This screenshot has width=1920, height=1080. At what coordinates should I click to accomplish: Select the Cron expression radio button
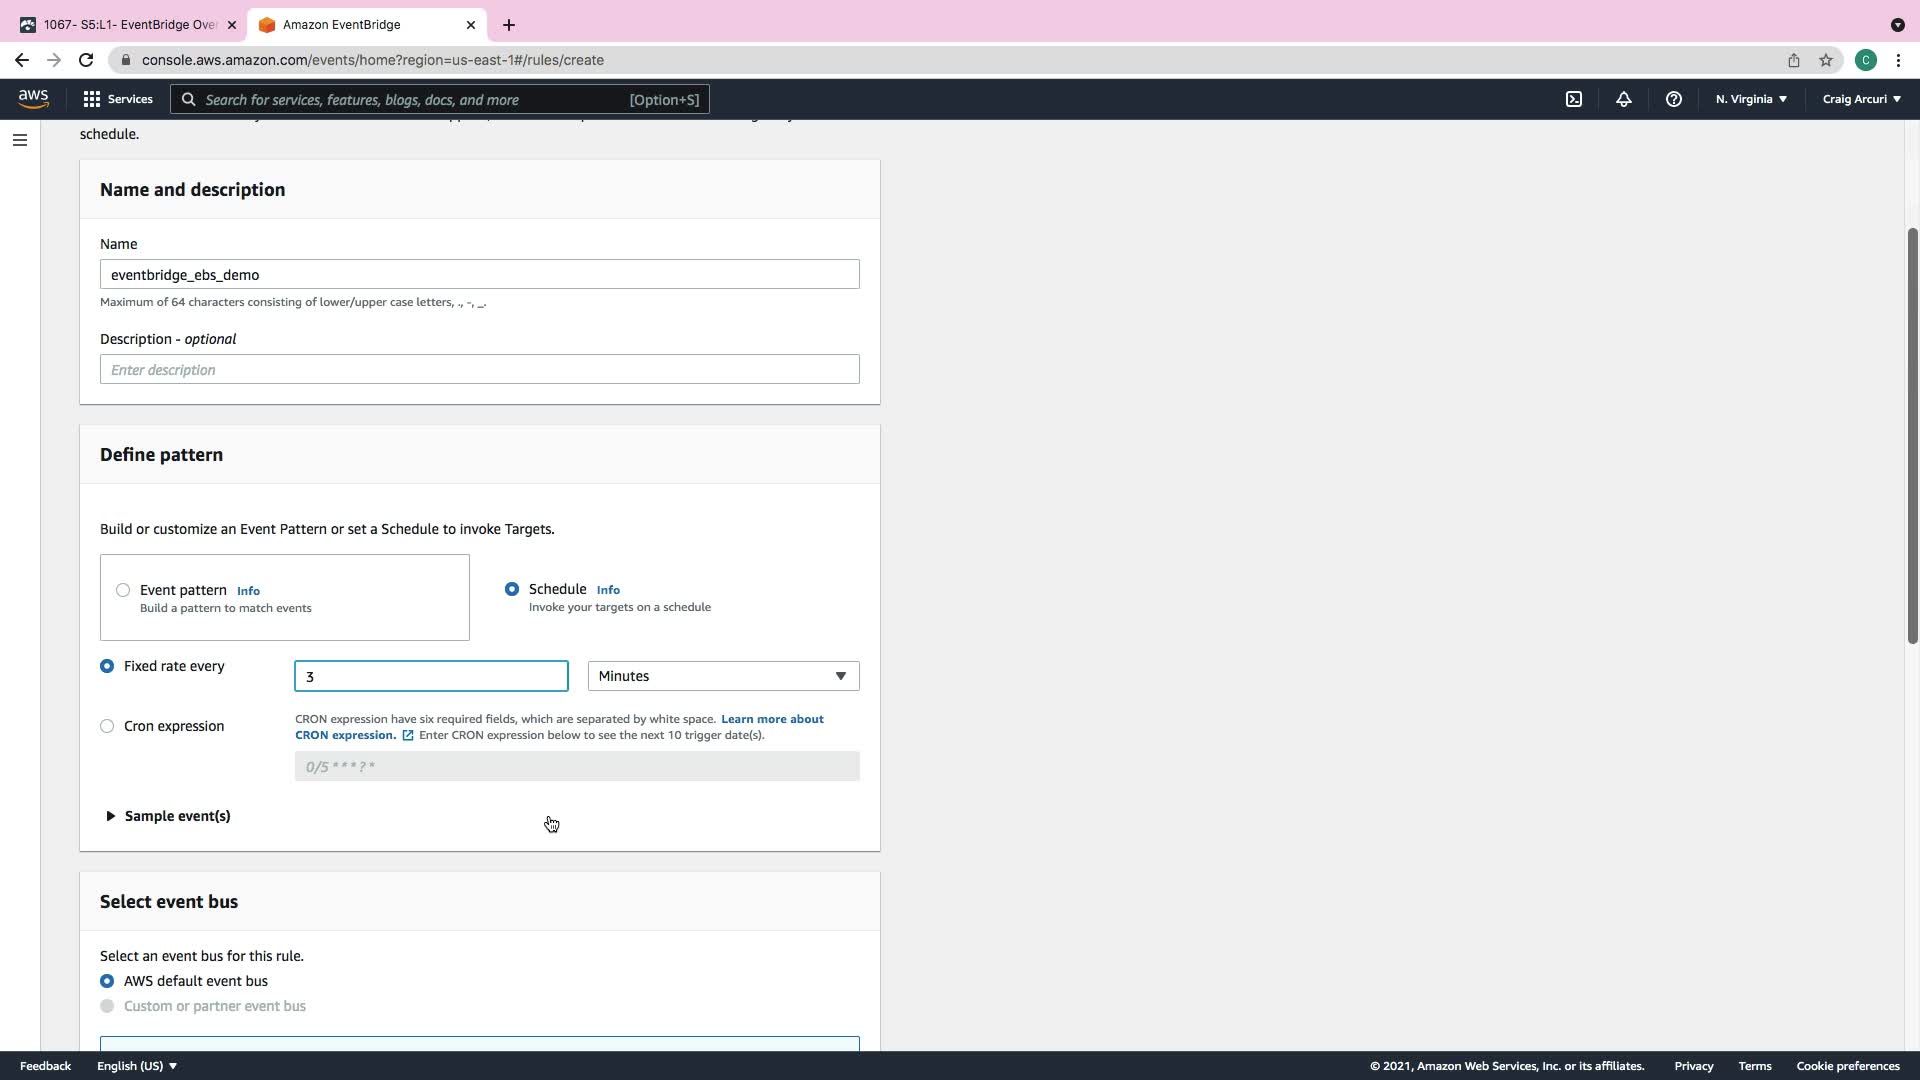[x=107, y=726]
